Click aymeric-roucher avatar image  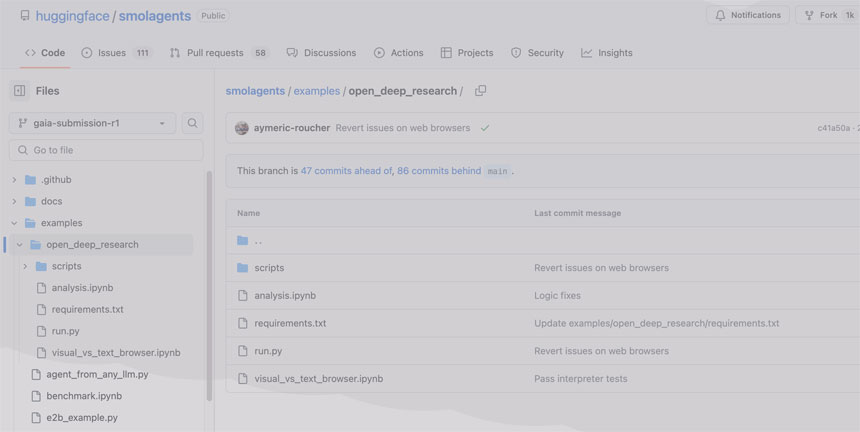click(242, 128)
